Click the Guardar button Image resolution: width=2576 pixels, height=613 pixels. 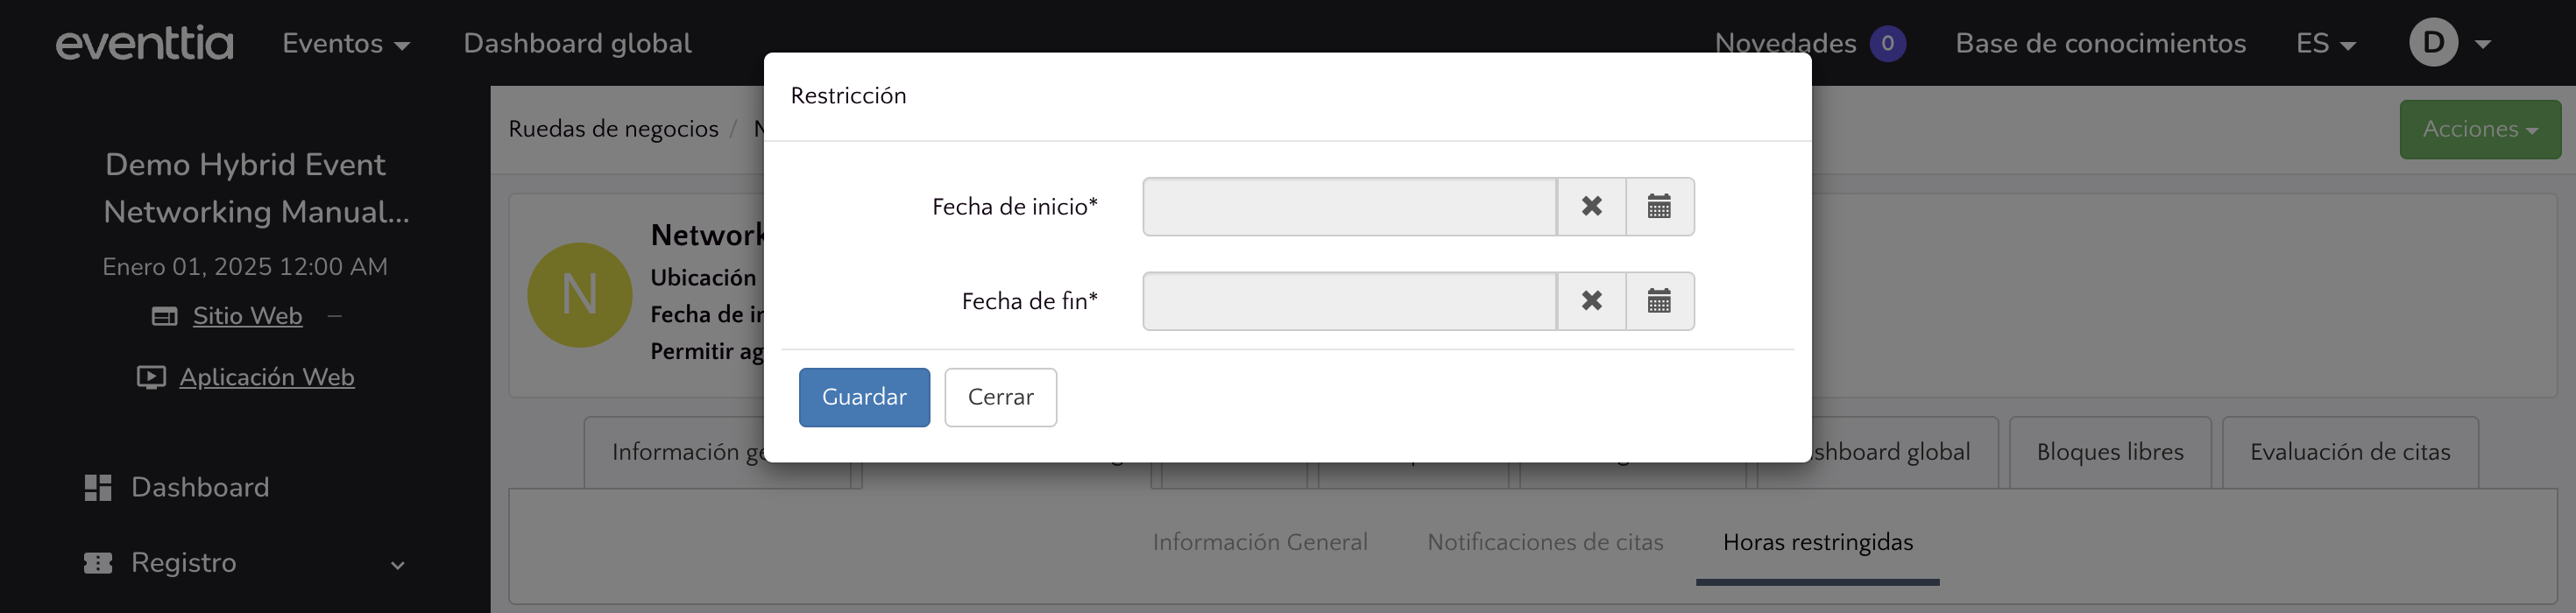click(864, 397)
